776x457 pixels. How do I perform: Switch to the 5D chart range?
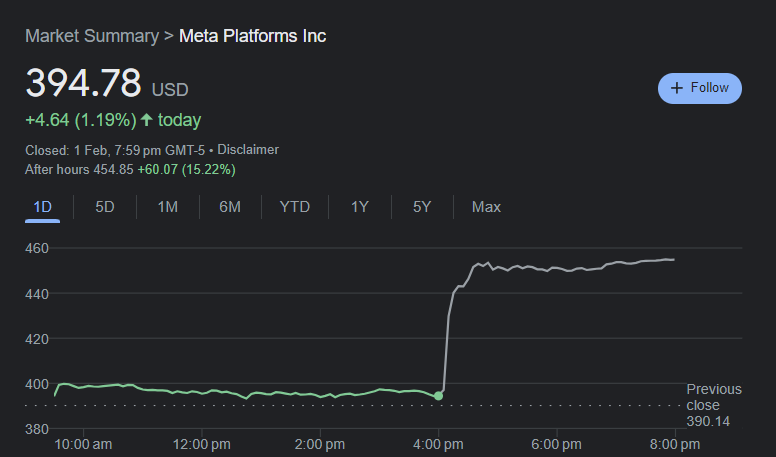coord(105,207)
